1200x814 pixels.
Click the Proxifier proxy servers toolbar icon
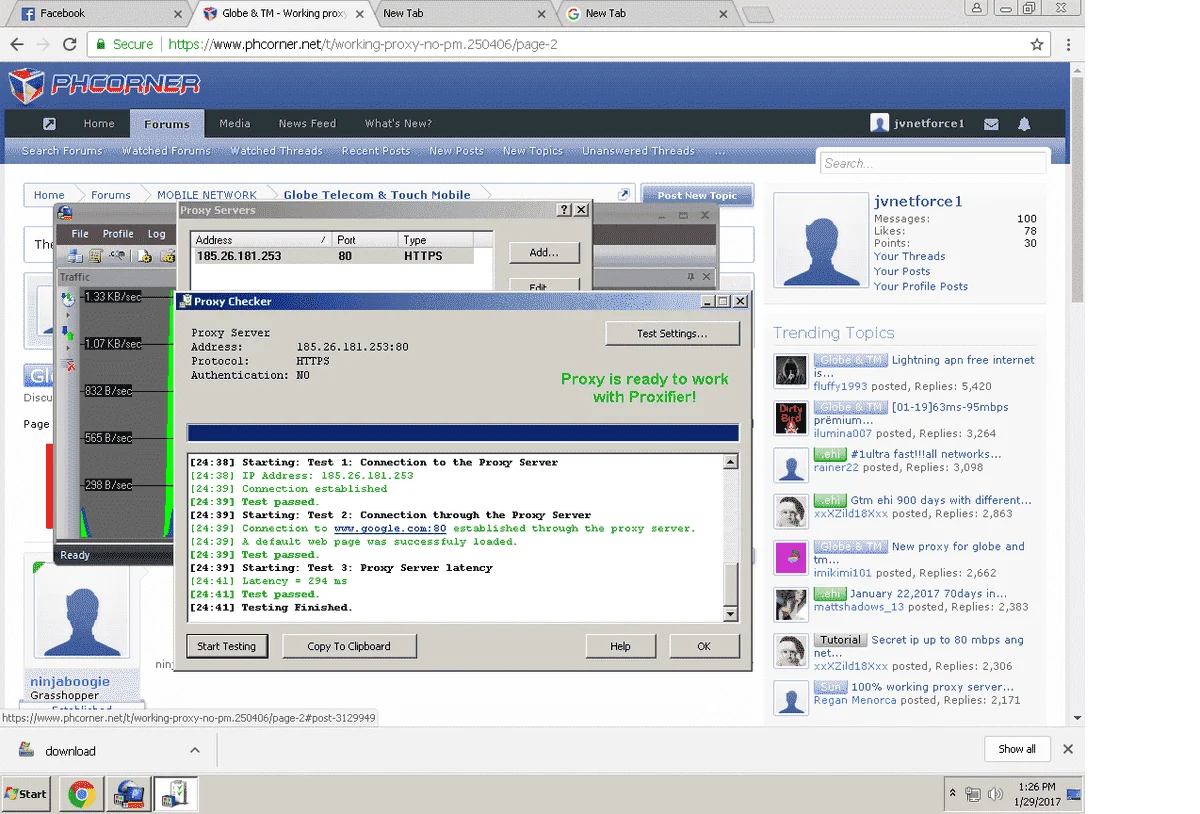[x=75, y=256]
